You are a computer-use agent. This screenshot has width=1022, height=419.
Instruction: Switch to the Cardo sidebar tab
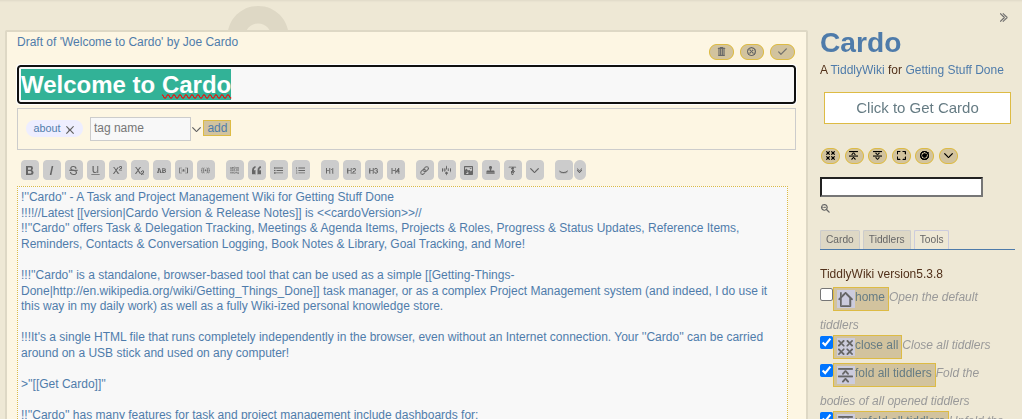[840, 239]
